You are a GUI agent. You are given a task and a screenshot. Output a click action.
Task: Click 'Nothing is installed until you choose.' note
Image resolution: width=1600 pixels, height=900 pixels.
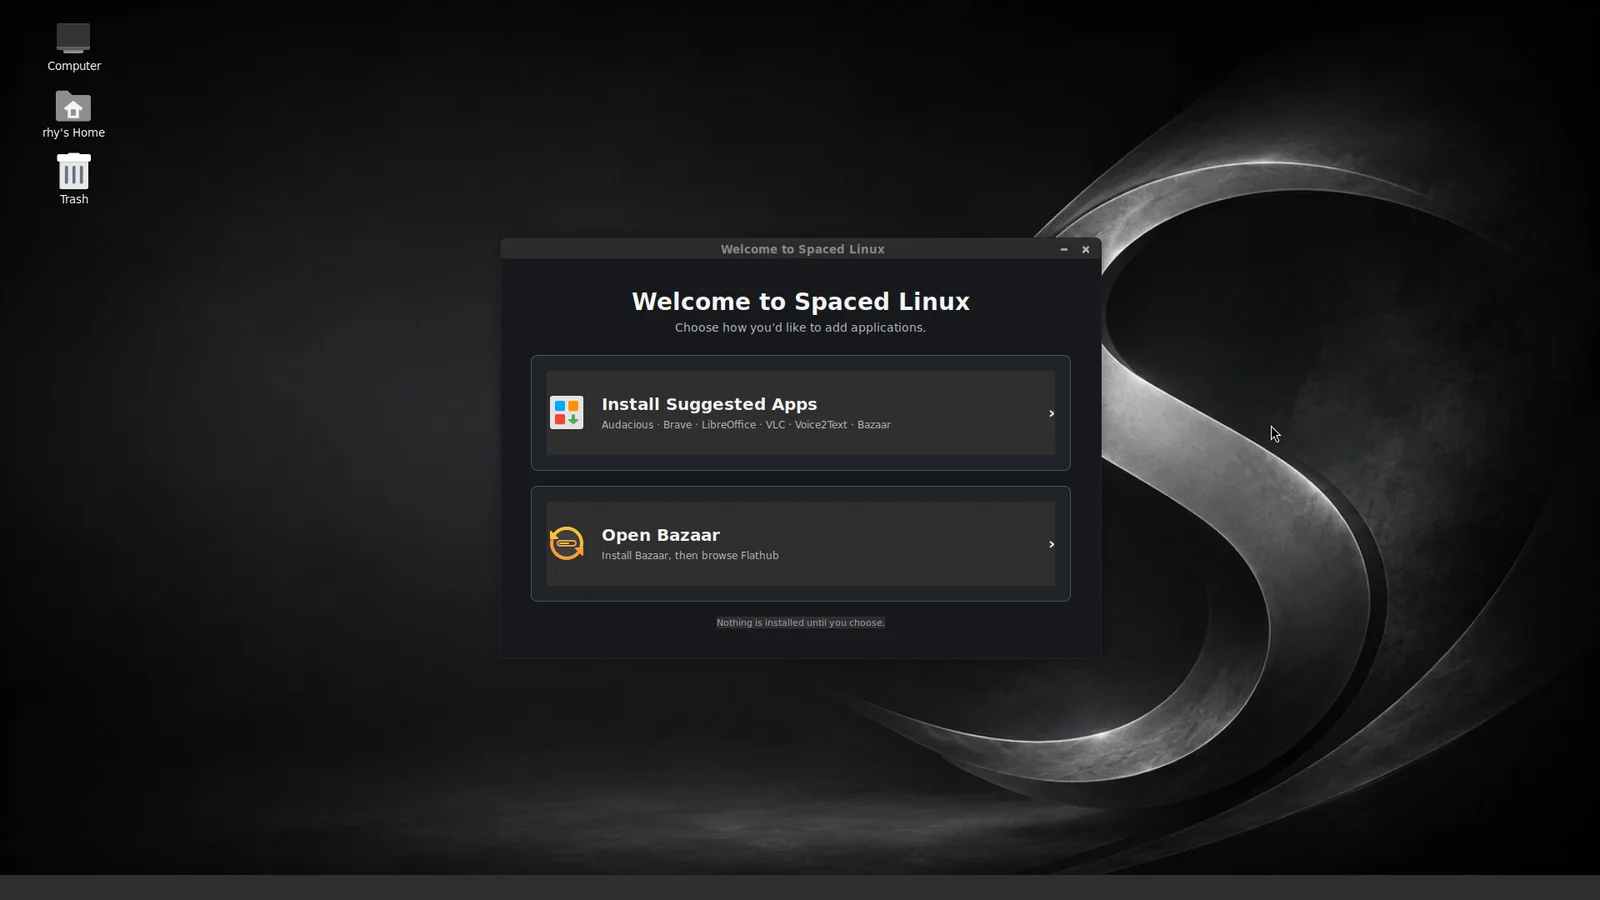pos(801,623)
